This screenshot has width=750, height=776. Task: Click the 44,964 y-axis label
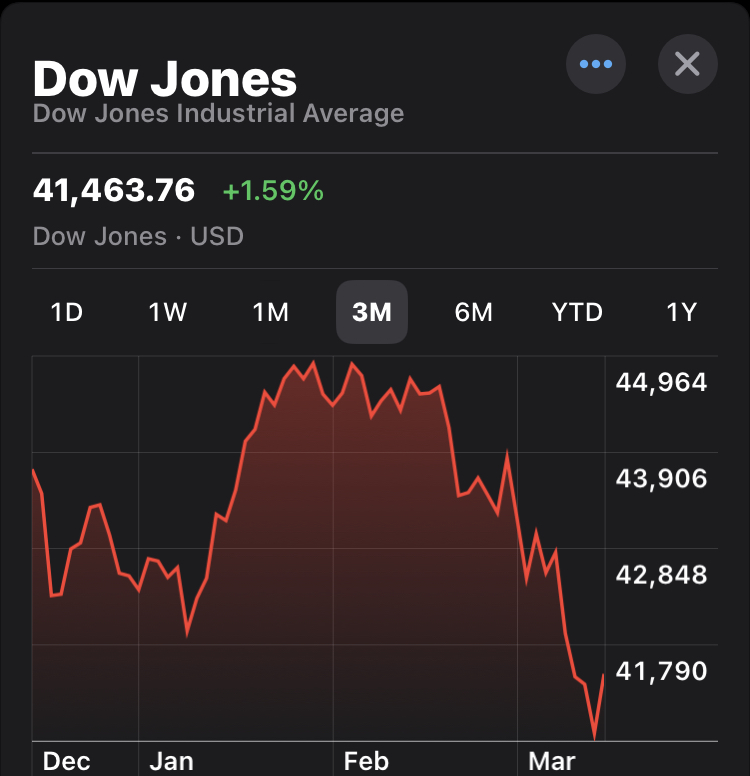click(x=661, y=382)
